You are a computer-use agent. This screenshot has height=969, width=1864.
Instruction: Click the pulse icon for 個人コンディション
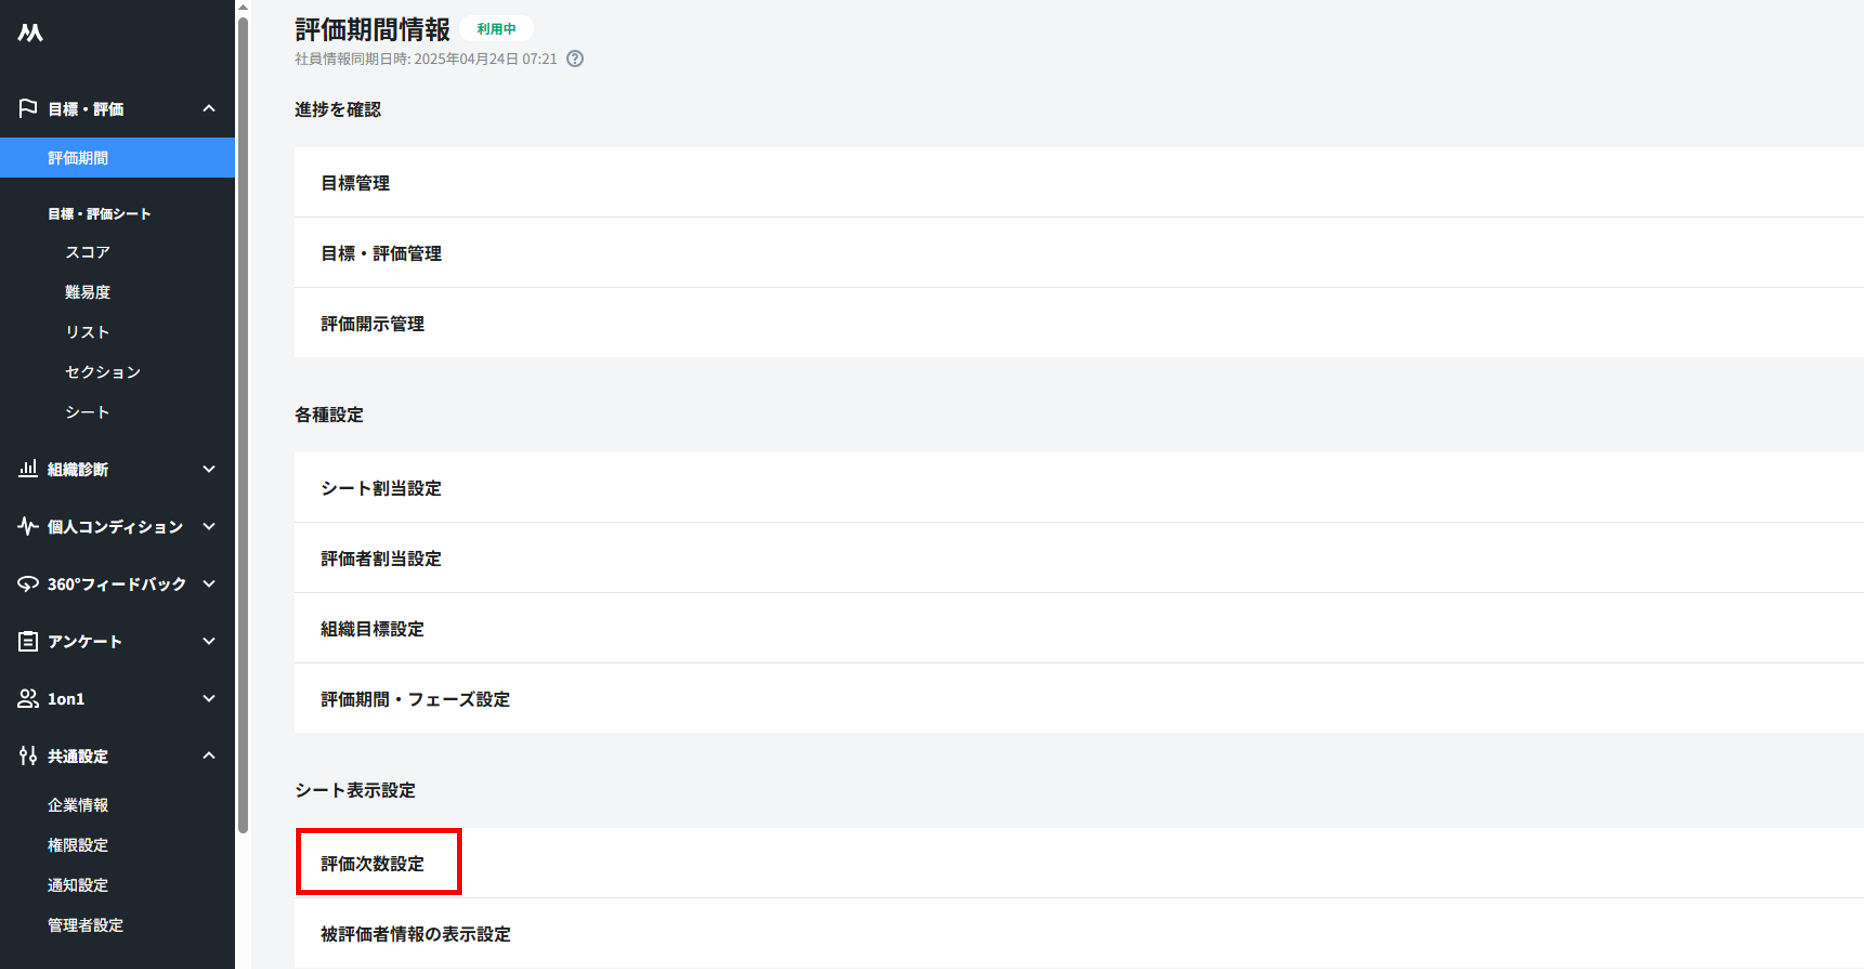coord(27,526)
